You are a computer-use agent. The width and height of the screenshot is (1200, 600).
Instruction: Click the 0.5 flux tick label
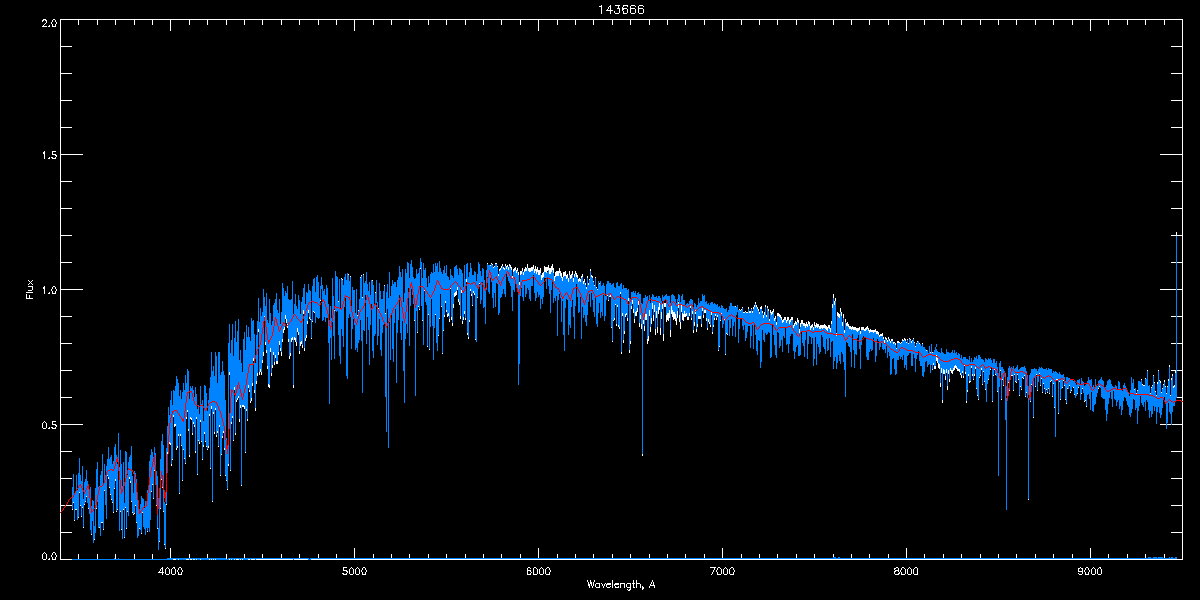point(47,423)
